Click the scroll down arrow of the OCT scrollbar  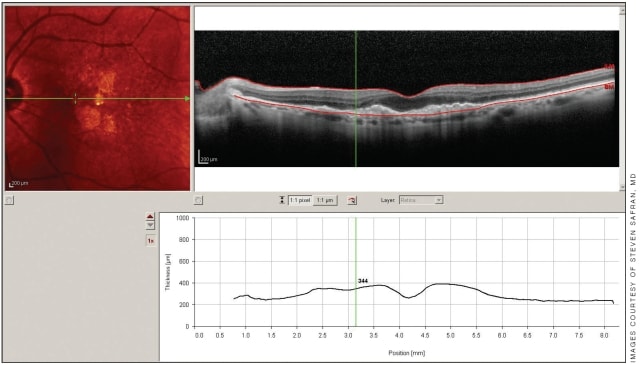tap(622, 187)
